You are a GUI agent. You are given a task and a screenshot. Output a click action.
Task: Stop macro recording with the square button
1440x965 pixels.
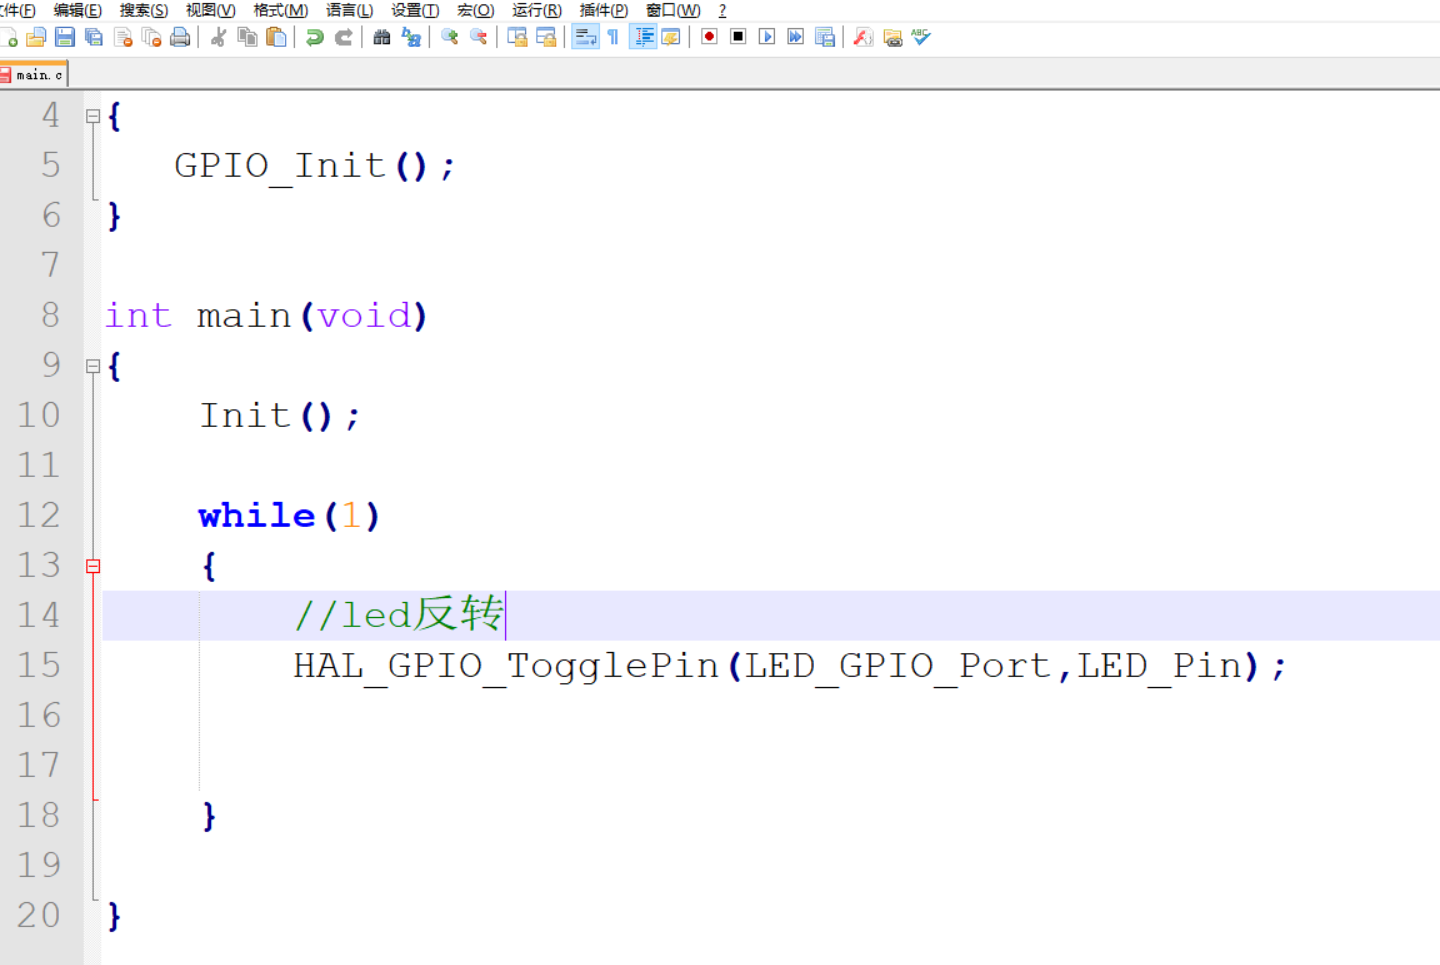(x=737, y=37)
